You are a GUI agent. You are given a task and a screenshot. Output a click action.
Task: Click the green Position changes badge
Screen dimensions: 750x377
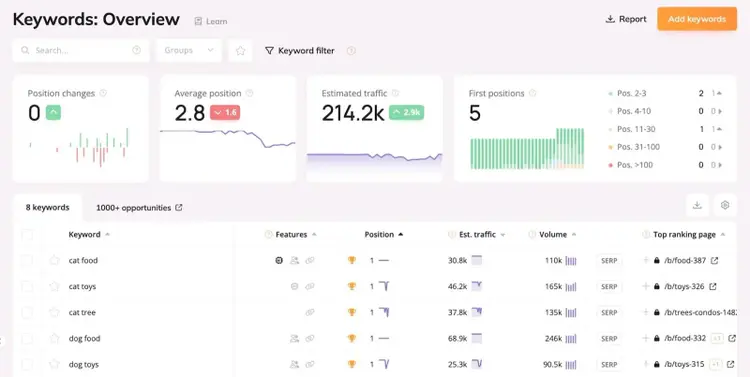[x=53, y=113]
